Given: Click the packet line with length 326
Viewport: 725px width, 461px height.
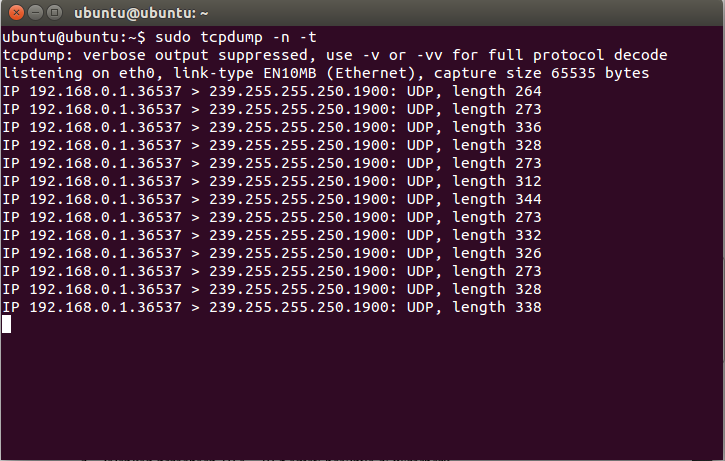Looking at the screenshot, I should click(270, 253).
